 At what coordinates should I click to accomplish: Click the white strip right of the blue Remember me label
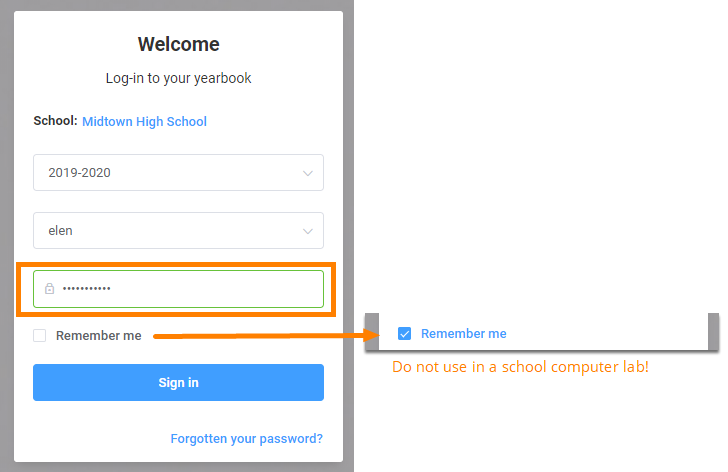click(x=610, y=334)
